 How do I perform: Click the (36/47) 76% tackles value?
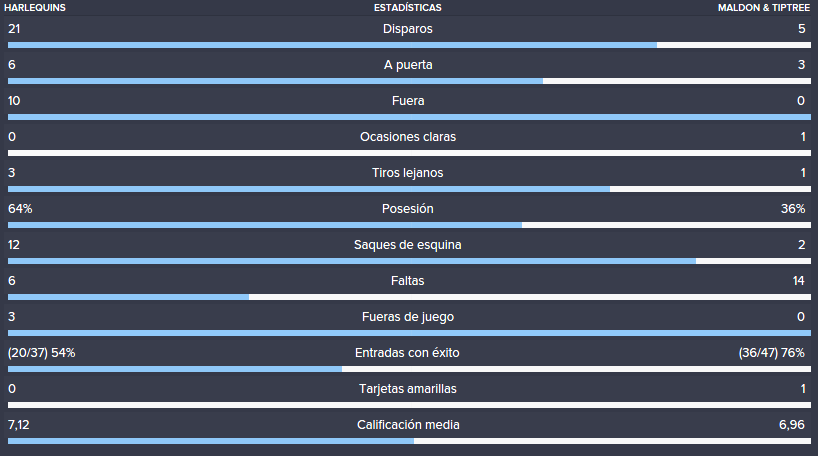(x=772, y=353)
